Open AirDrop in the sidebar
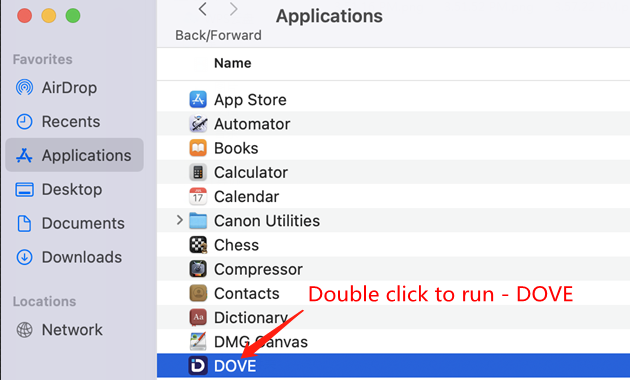Screen dimensions: 630x380 pos(56,88)
